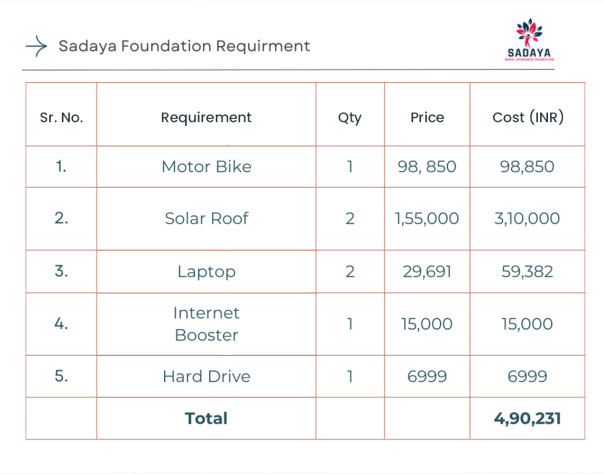
Task: Select the Laptop requirement cell
Action: click(206, 272)
